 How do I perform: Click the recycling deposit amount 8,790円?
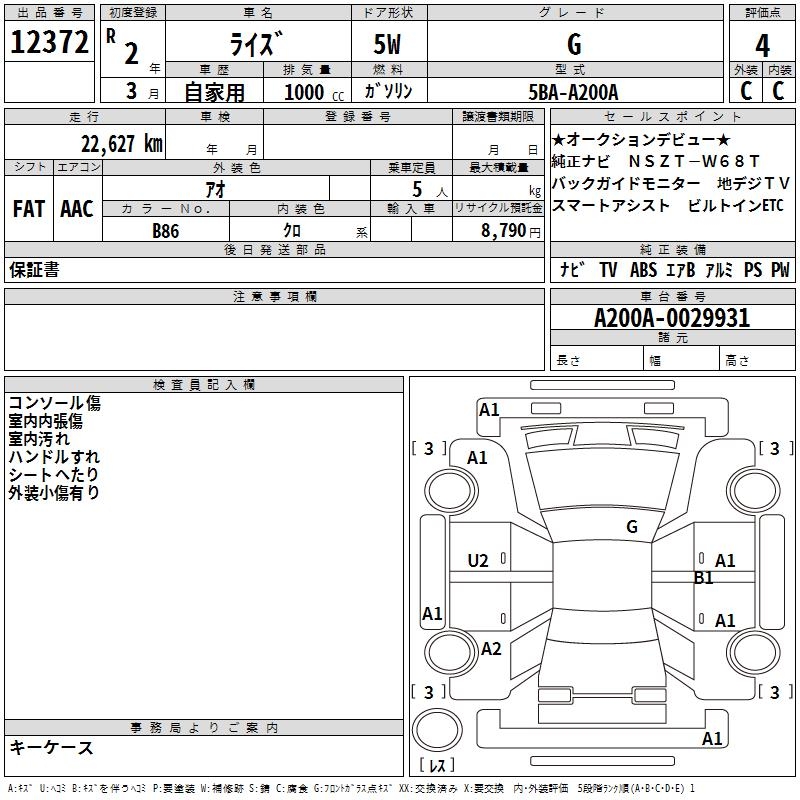(x=506, y=230)
